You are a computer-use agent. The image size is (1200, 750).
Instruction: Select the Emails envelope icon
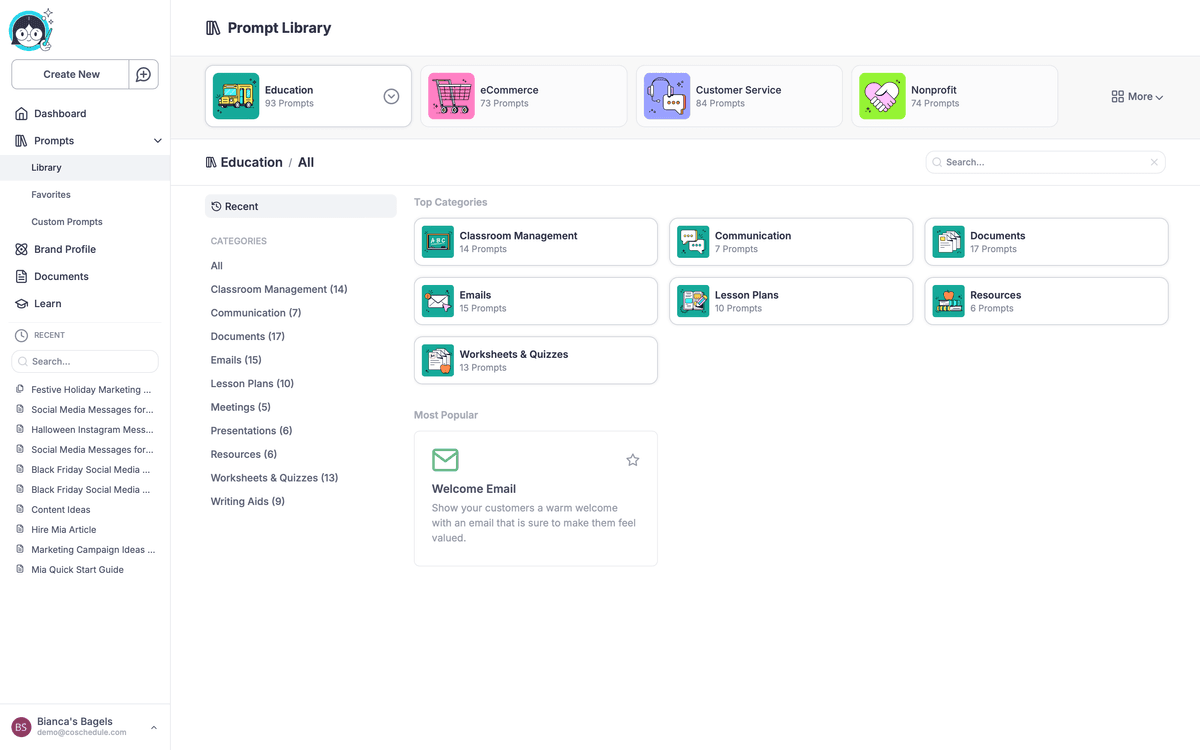pyautogui.click(x=437, y=301)
